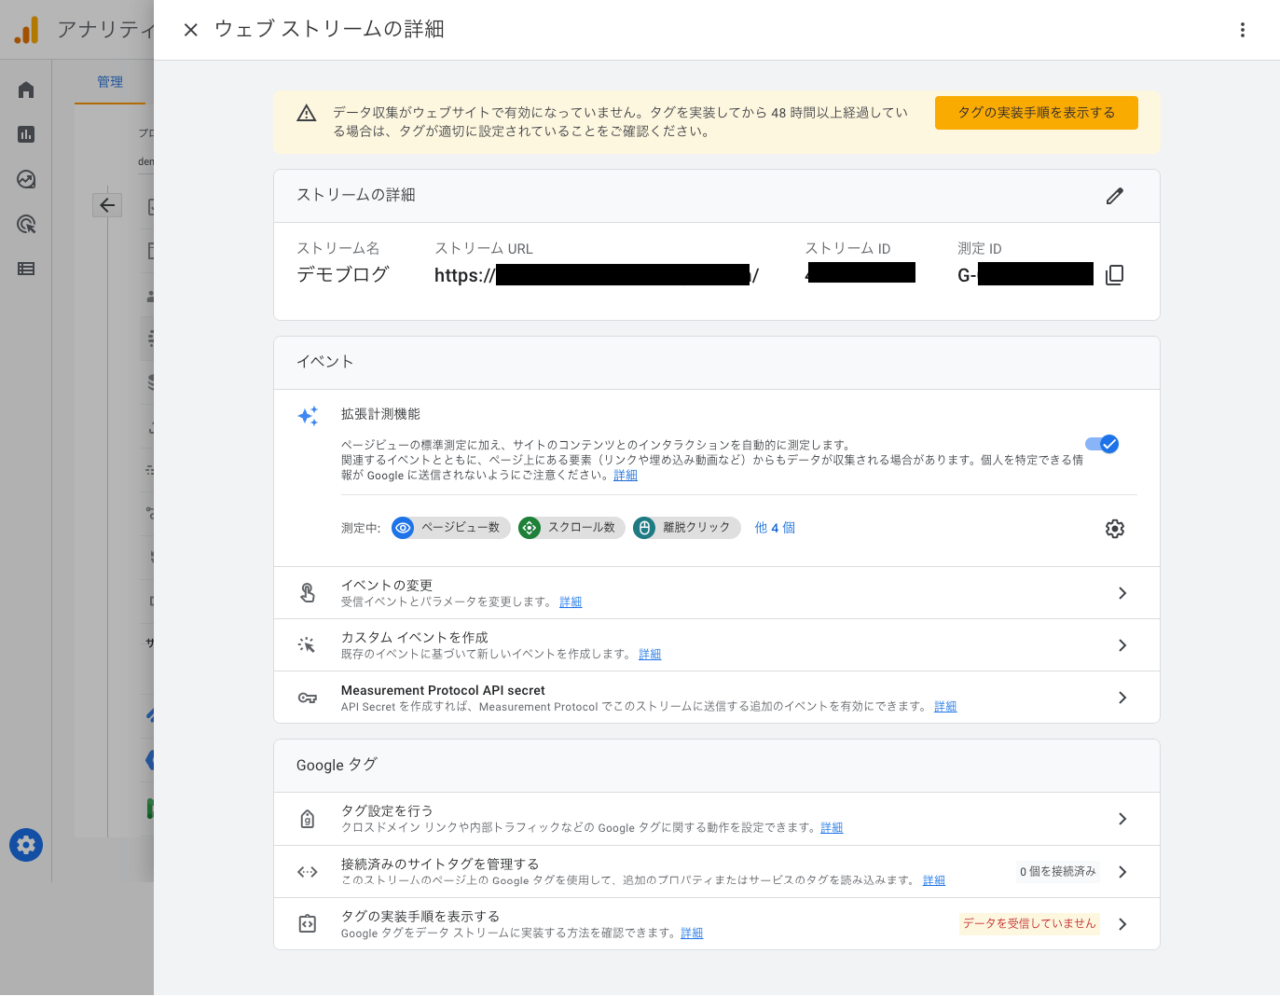Open Advertising icon in left sidebar

[27, 224]
